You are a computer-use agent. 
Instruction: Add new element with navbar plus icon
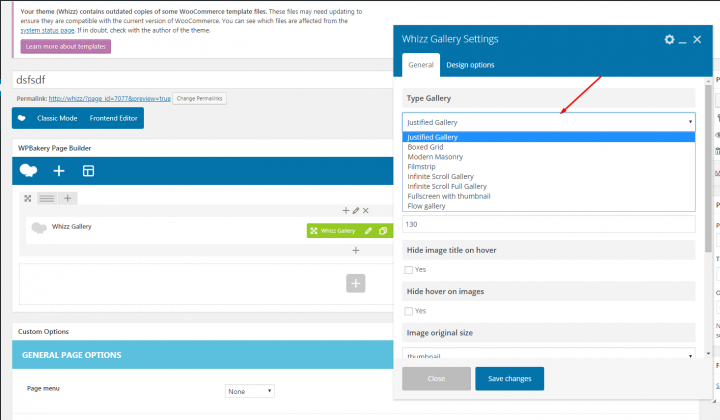coord(59,171)
